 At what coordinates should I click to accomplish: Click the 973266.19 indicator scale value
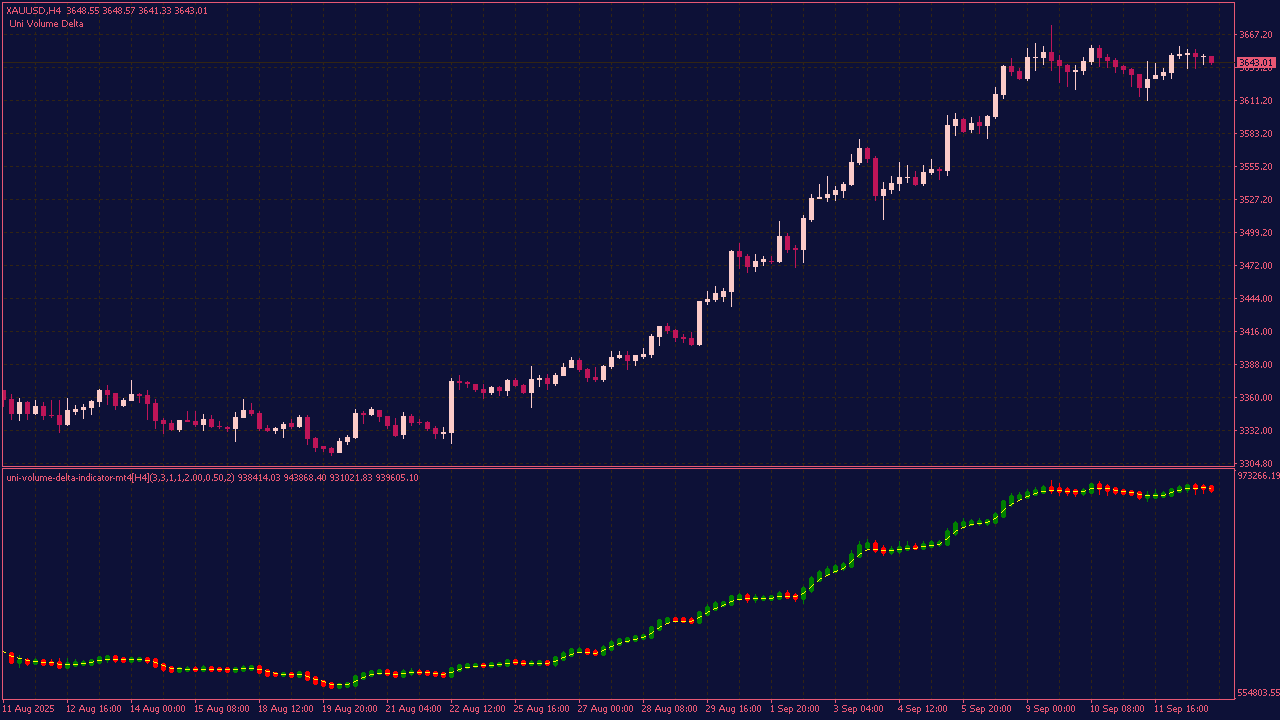pyautogui.click(x=1257, y=477)
